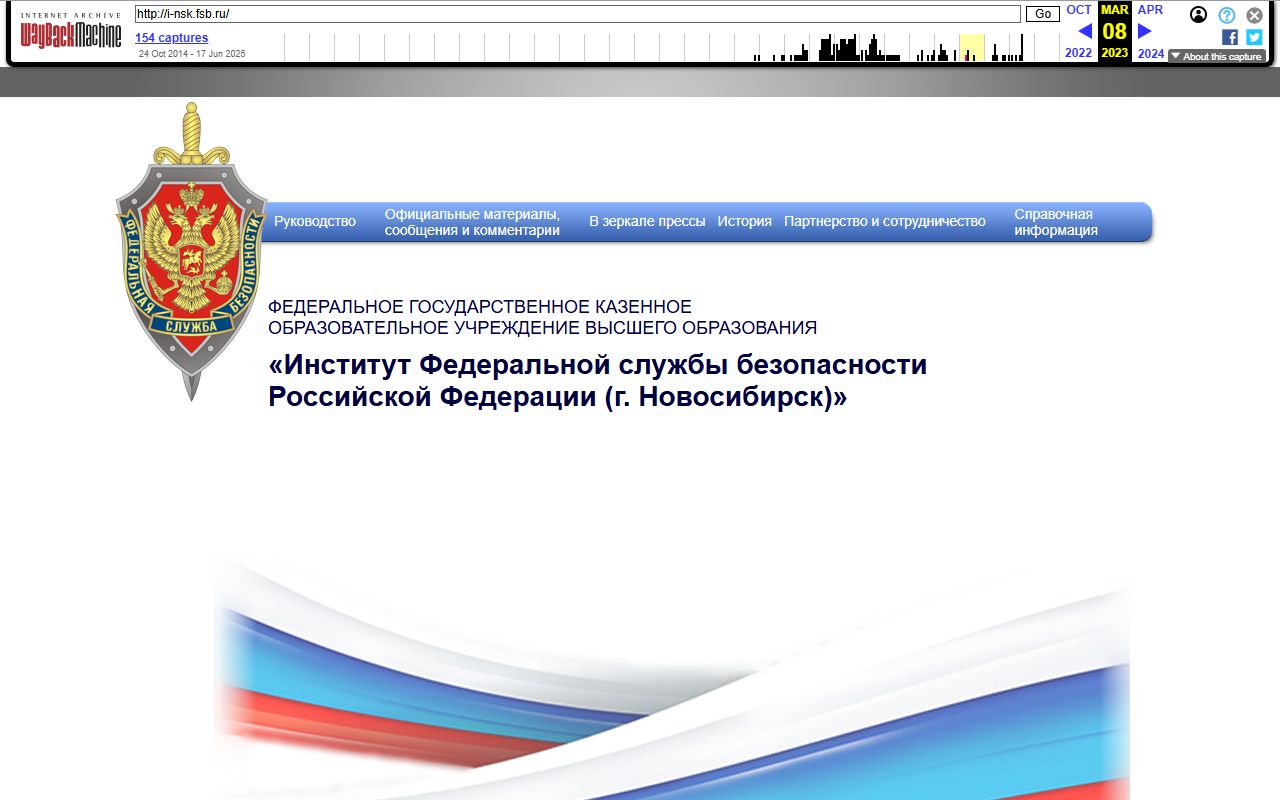This screenshot has width=1280, height=800.
Task: Select year 2022 in timeline
Action: click(x=1079, y=53)
